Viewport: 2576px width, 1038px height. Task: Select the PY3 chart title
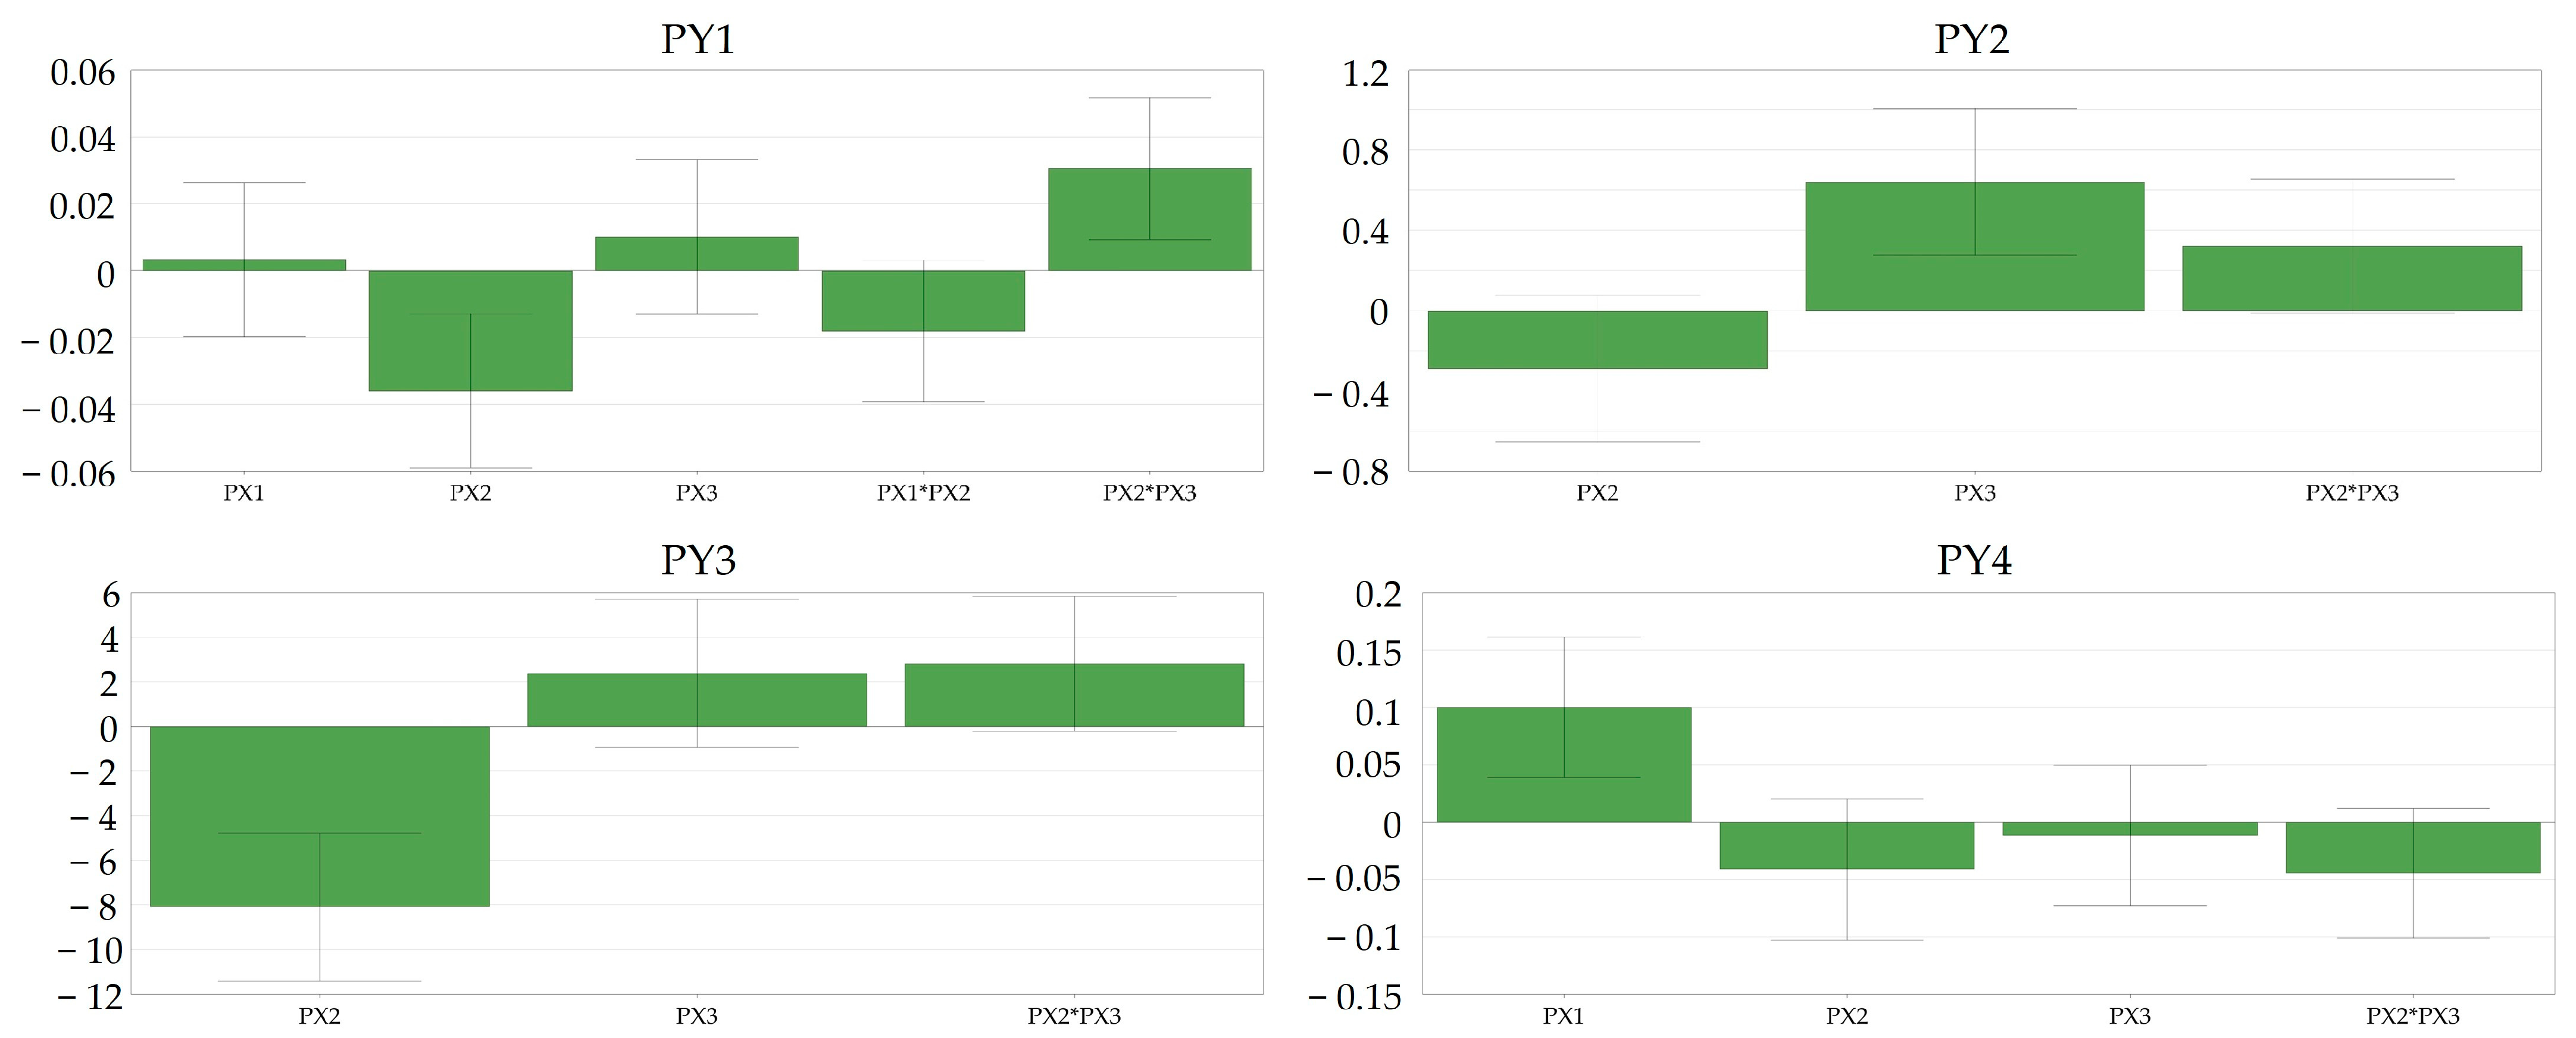pos(698,560)
